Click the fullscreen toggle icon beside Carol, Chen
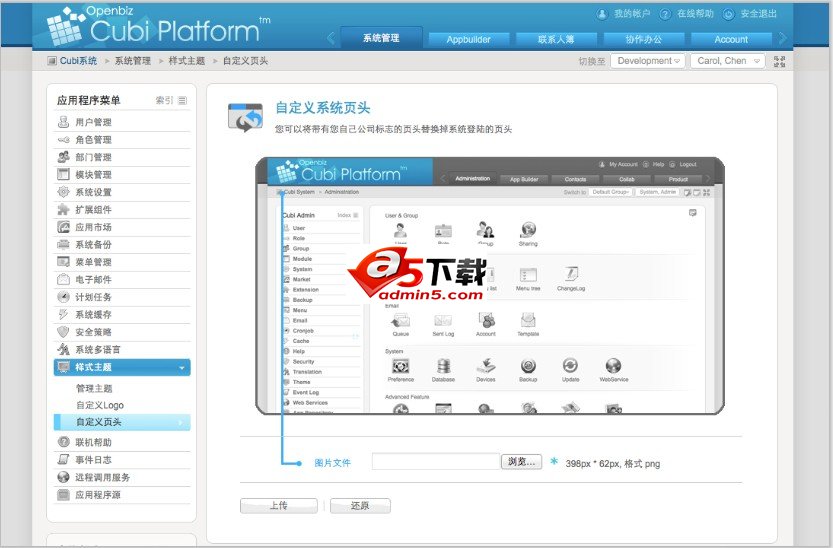Viewport: 833px width, 548px height. [x=779, y=61]
